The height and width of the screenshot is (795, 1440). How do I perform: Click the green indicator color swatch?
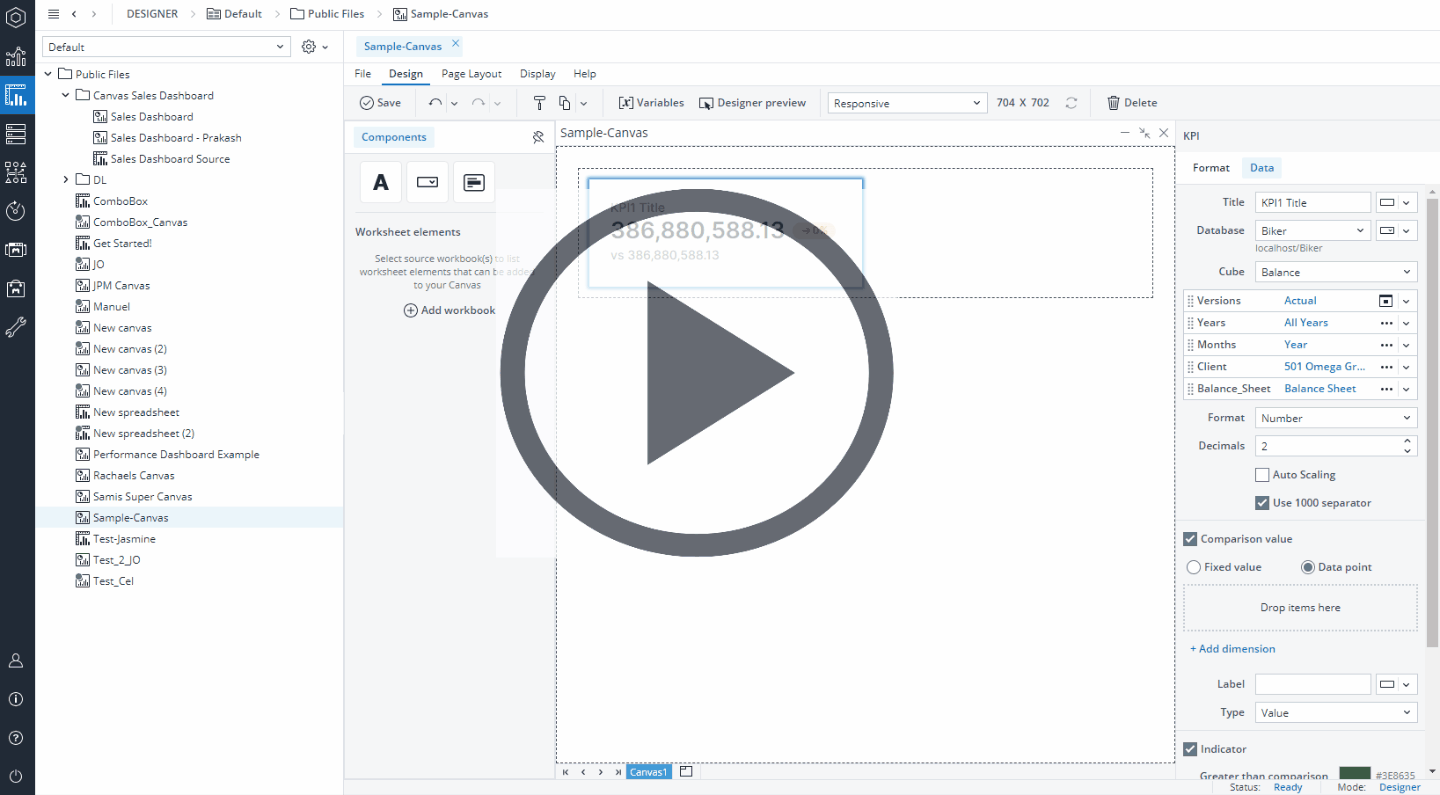(1353, 773)
